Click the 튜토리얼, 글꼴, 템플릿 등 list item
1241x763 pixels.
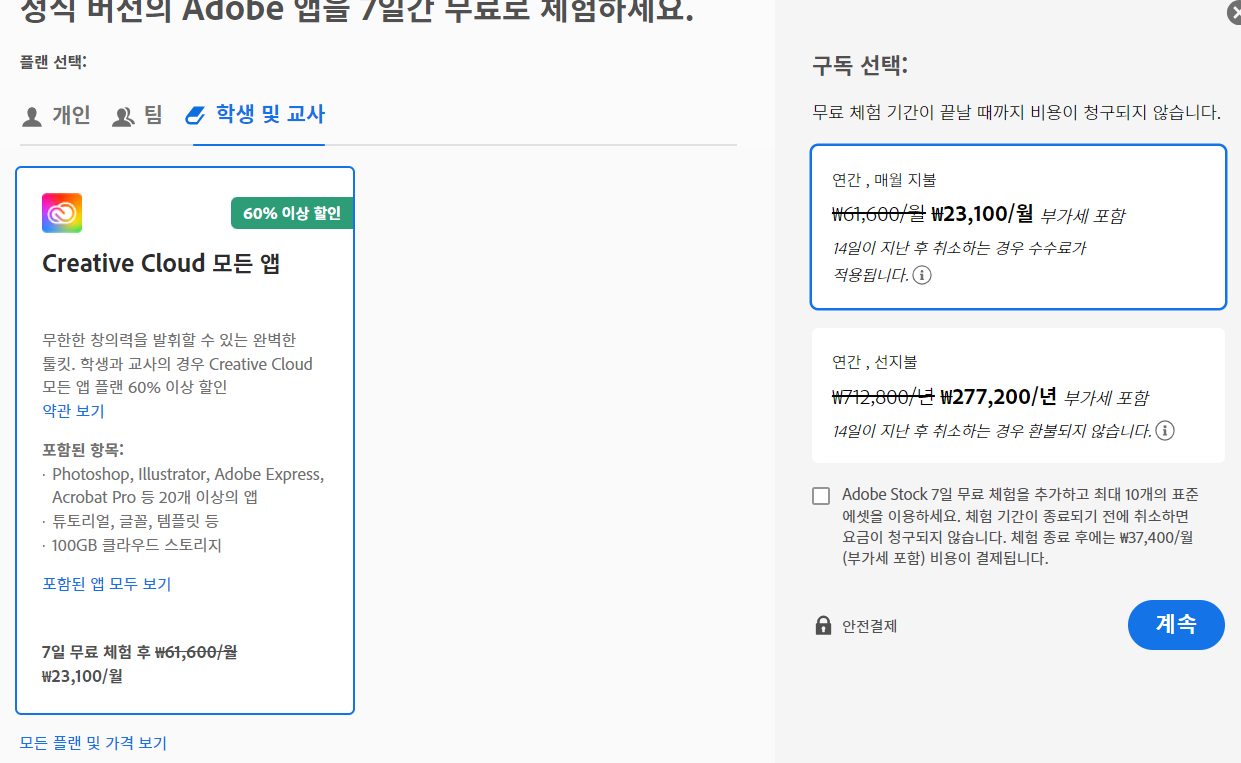135,521
